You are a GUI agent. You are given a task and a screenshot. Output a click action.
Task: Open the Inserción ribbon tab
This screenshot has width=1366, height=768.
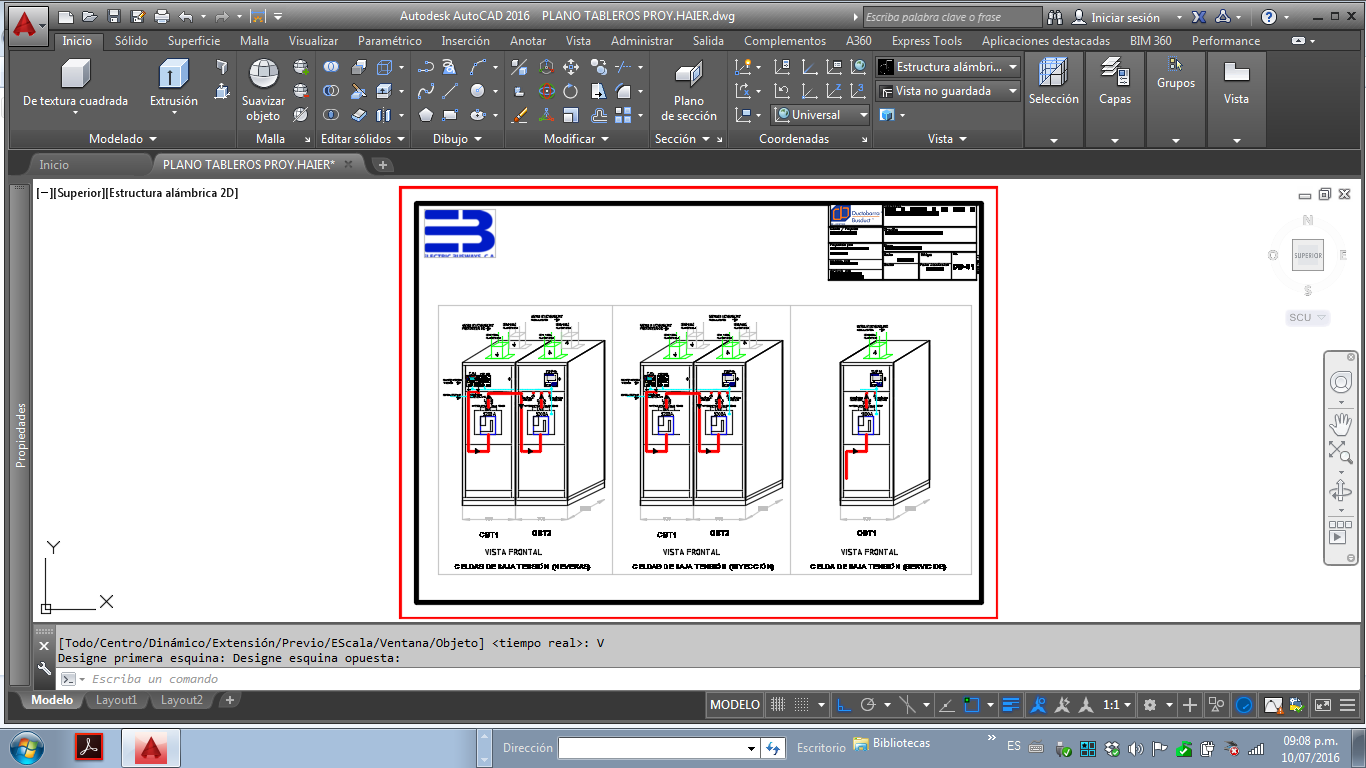coord(465,41)
